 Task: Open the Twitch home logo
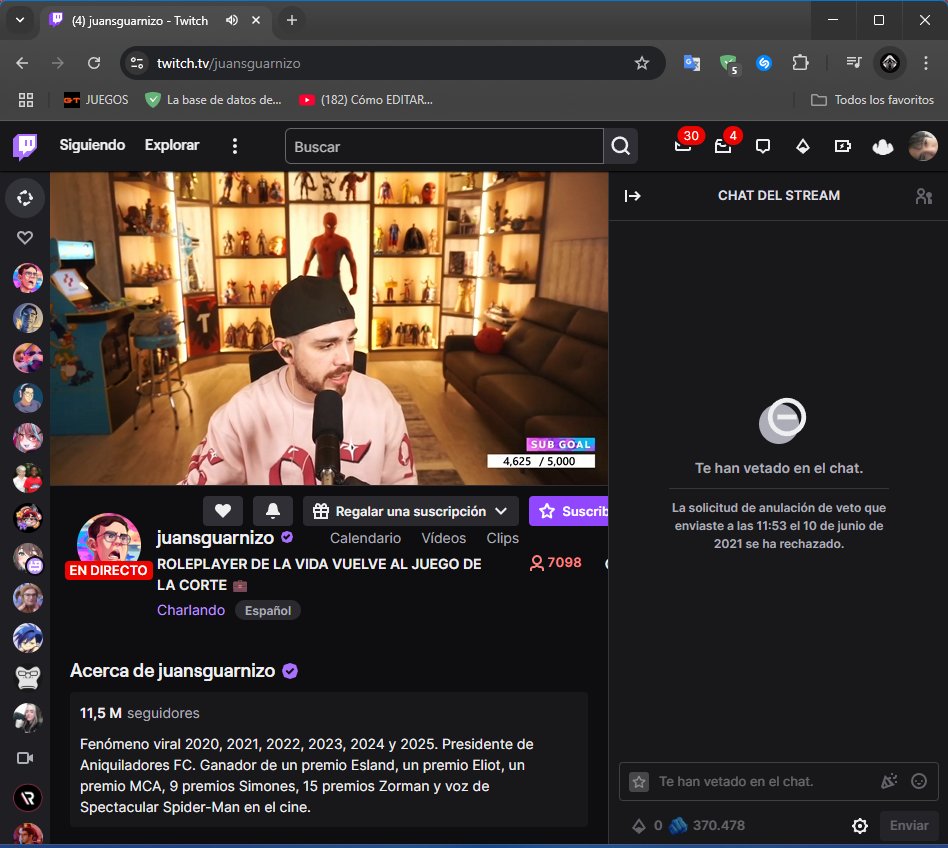25,146
